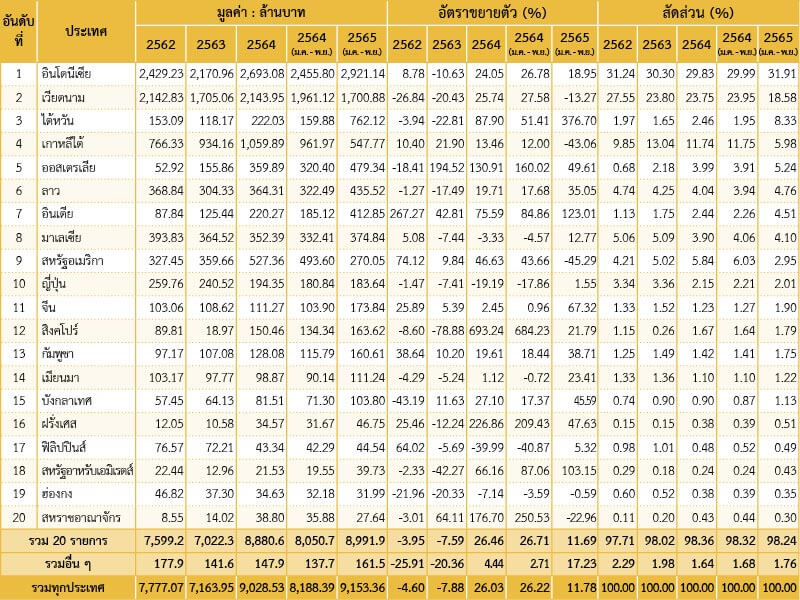This screenshot has height=600, width=800.
Task: Select the "อัตราขยายตัว (%)" header
Action: coord(492,12)
